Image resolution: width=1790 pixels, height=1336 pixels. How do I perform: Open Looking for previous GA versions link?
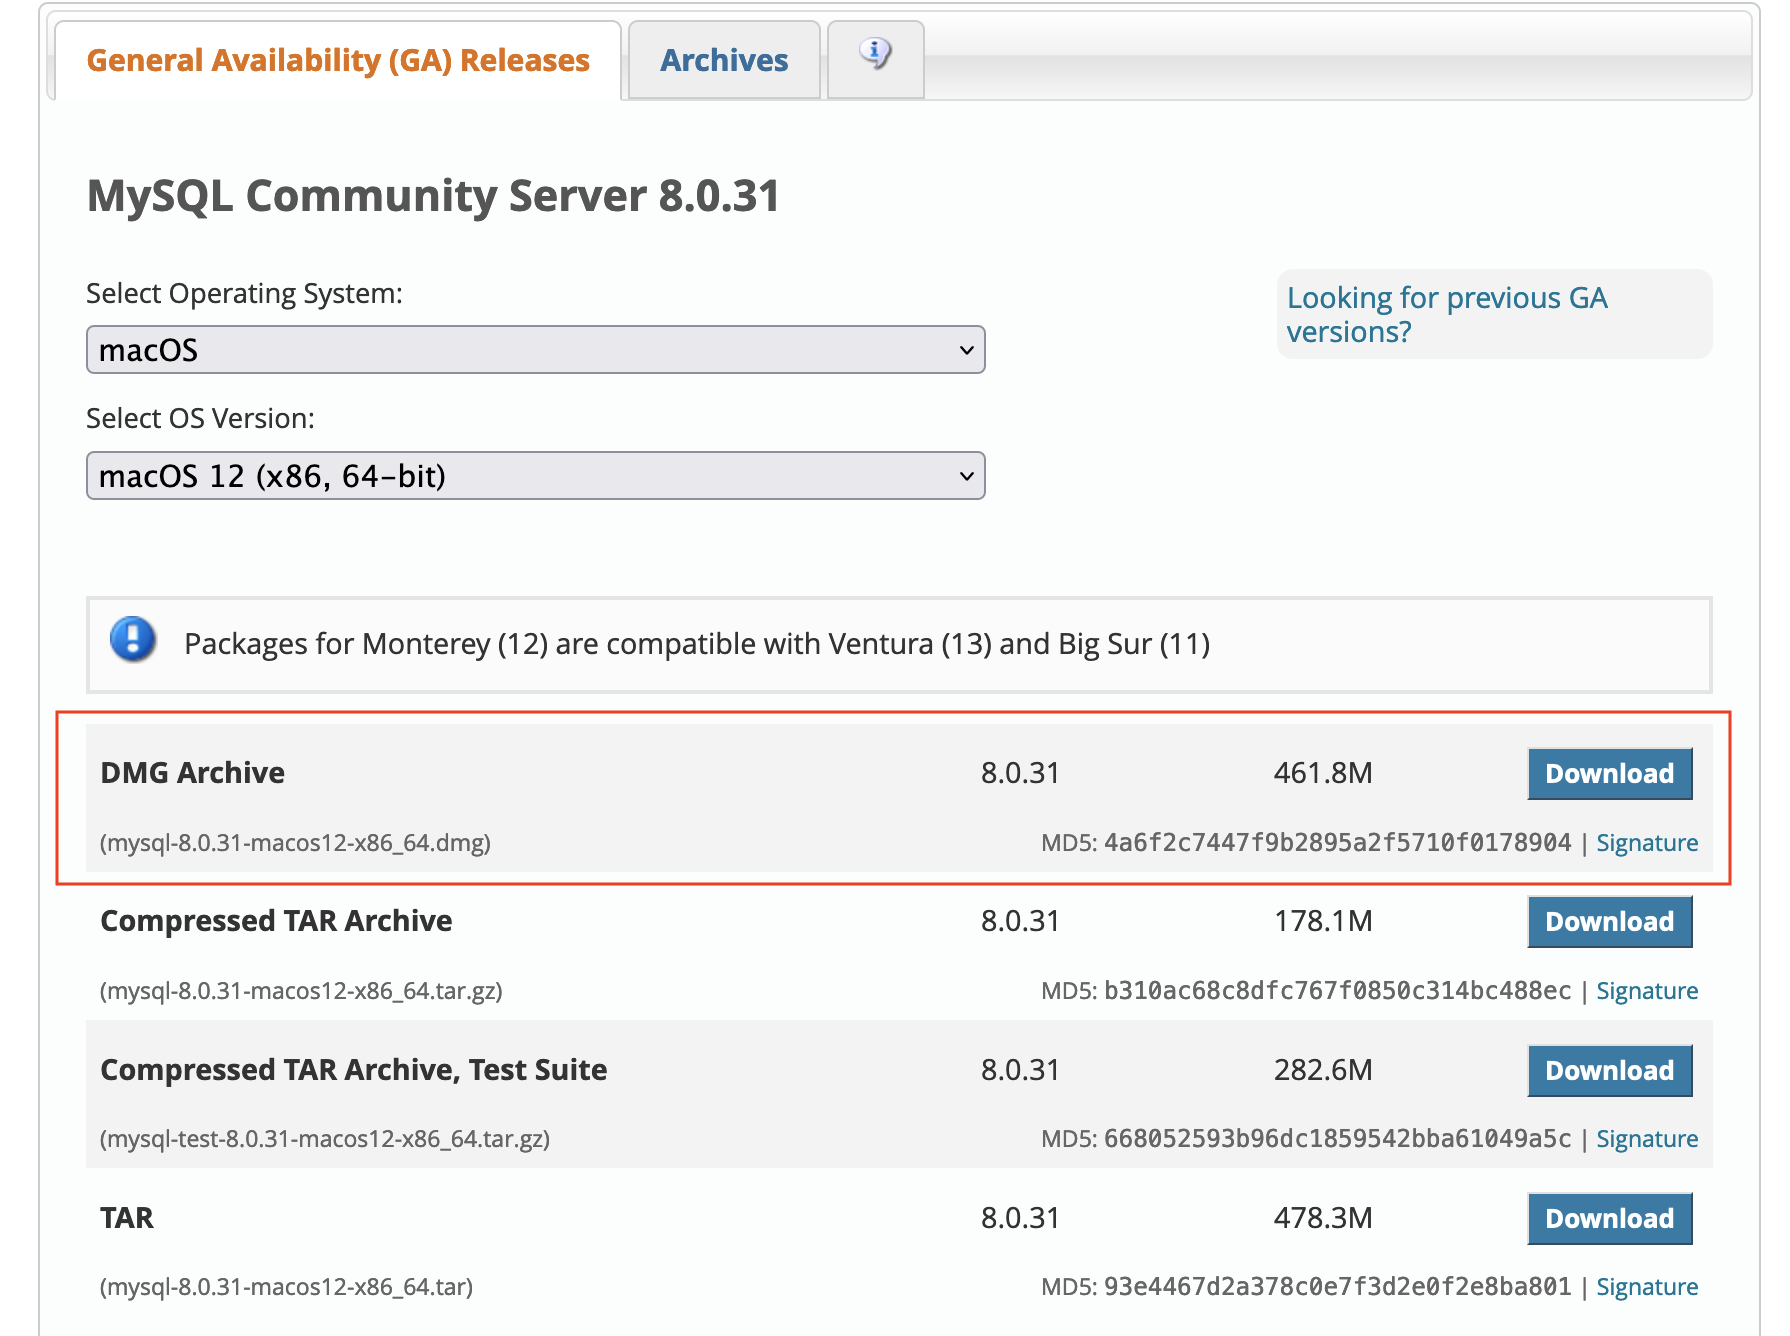coord(1446,314)
